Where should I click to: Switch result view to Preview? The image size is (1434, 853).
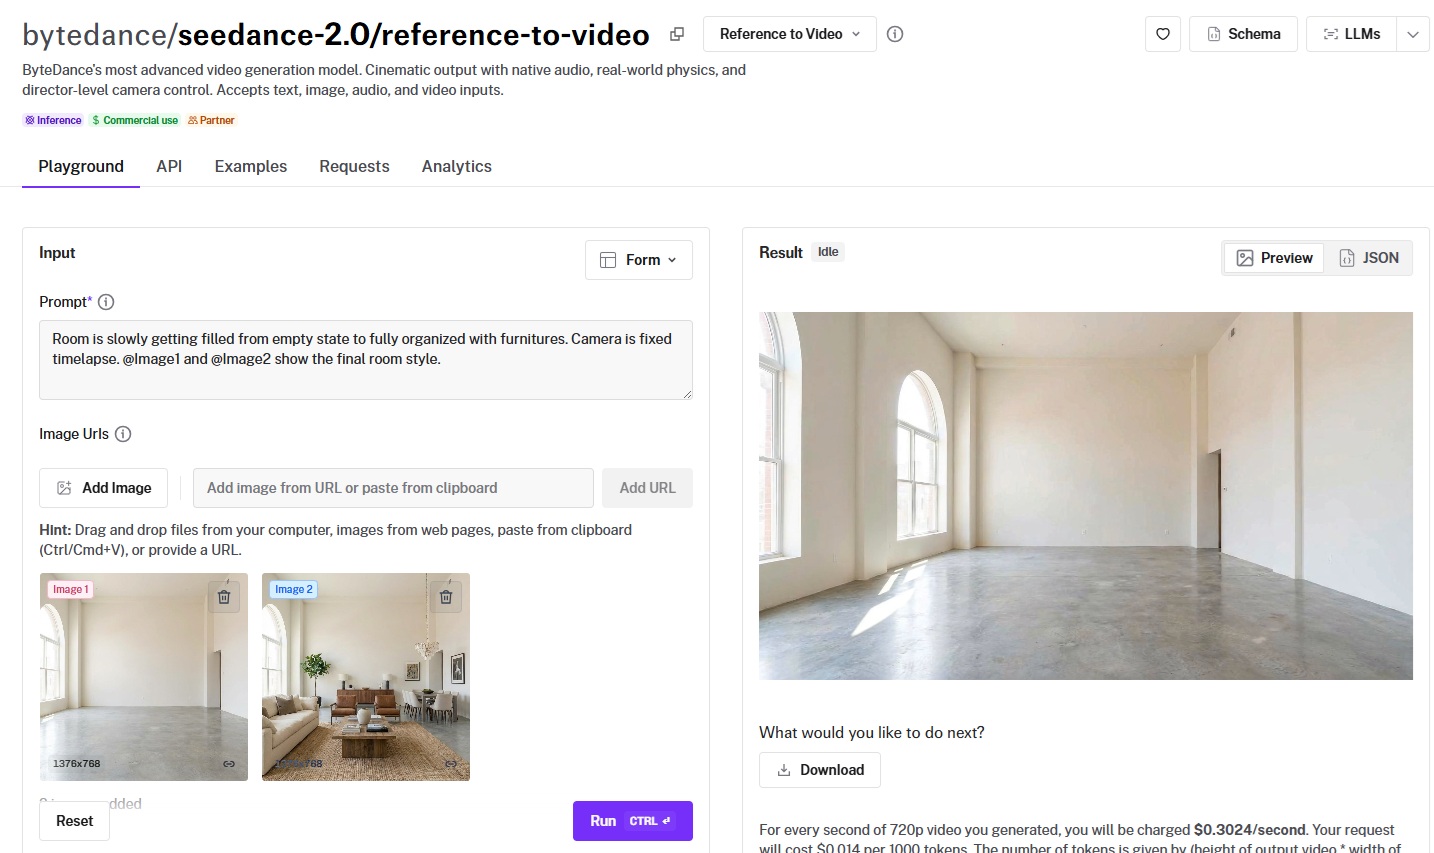click(1274, 258)
